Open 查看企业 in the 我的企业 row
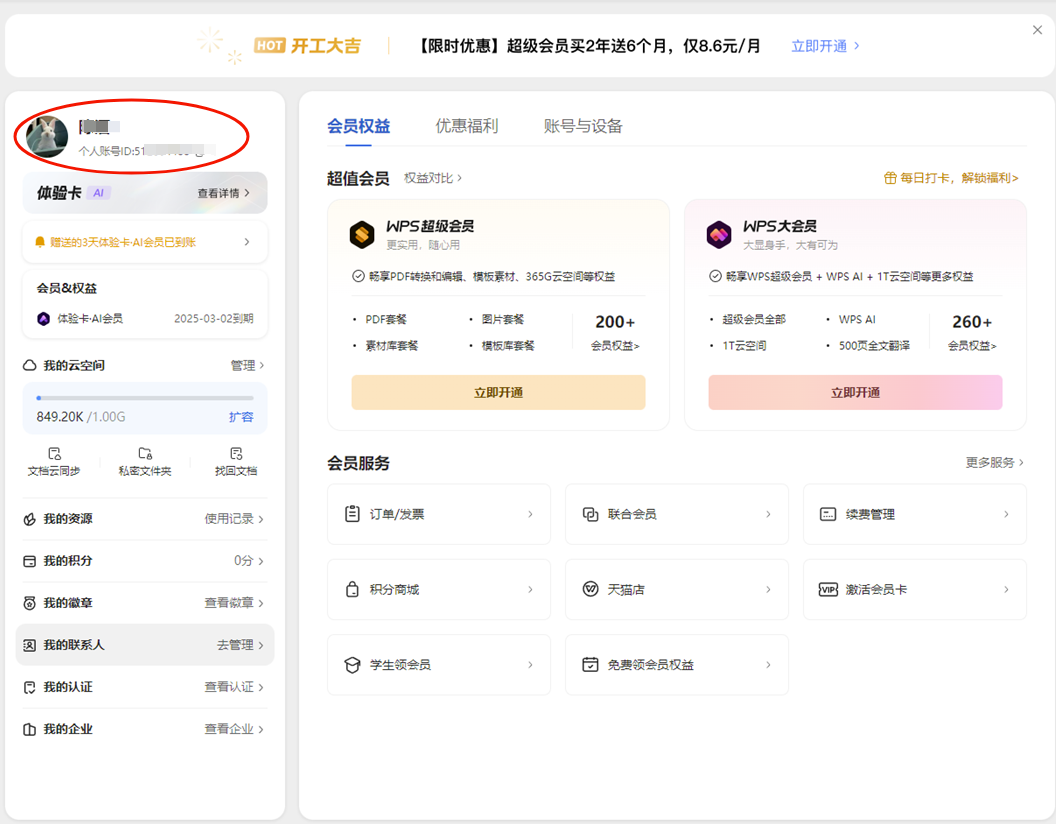 (234, 729)
